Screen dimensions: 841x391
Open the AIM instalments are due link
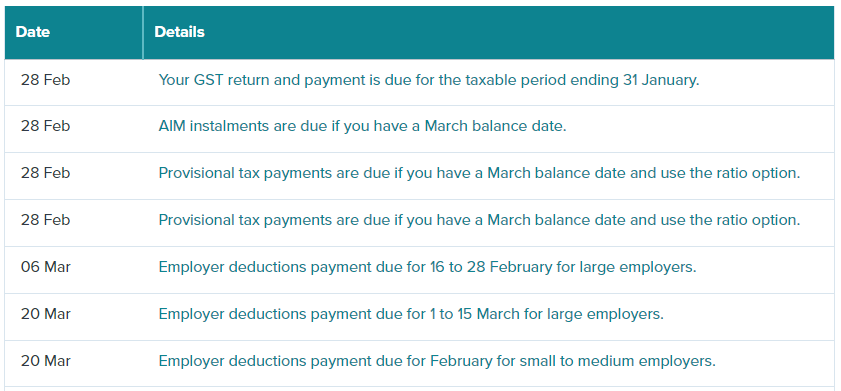363,127
